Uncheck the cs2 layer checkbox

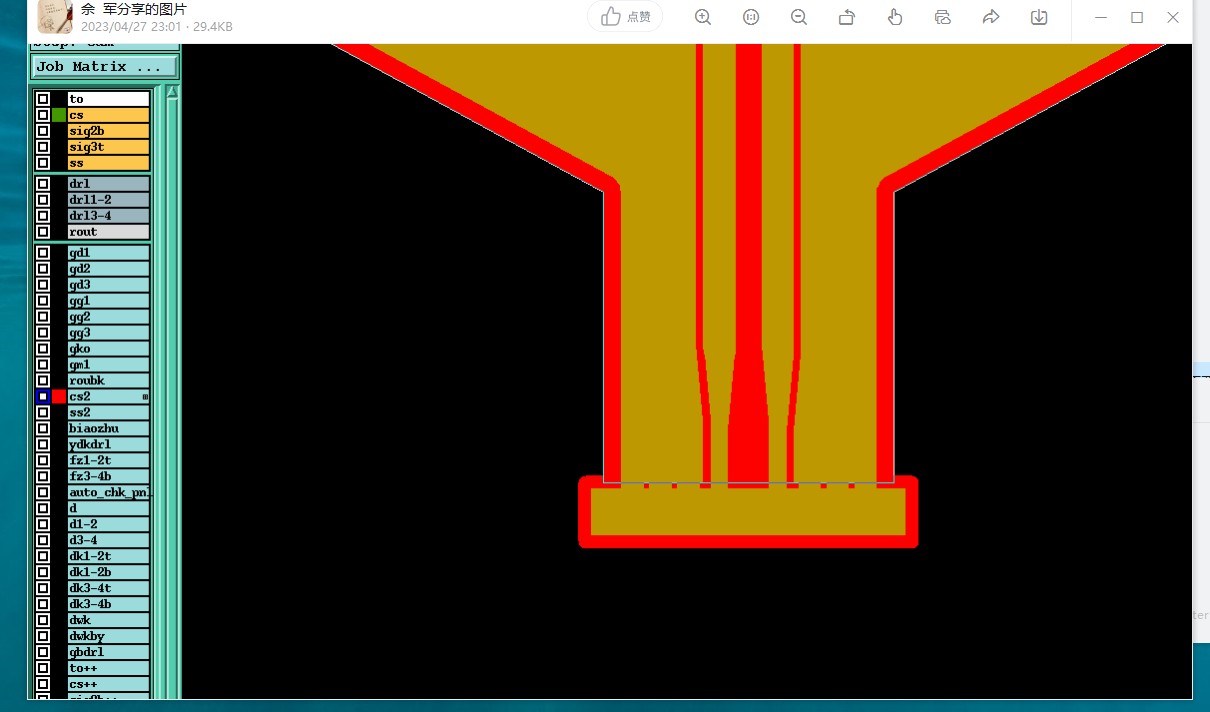click(43, 397)
